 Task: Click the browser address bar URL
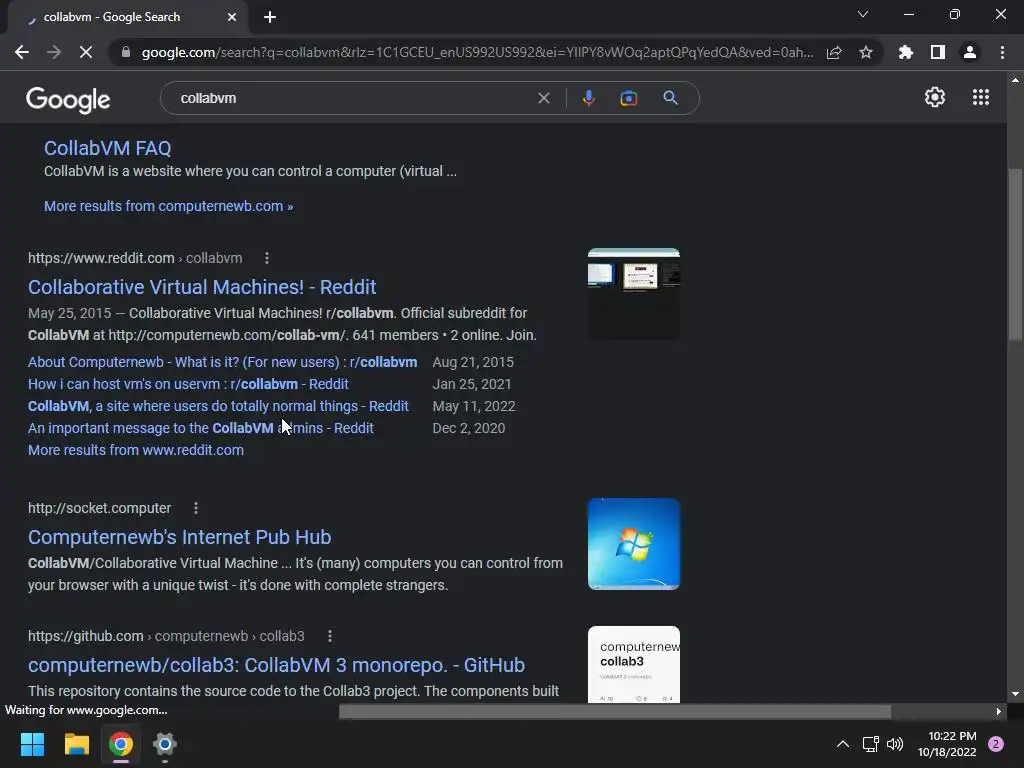click(477, 52)
